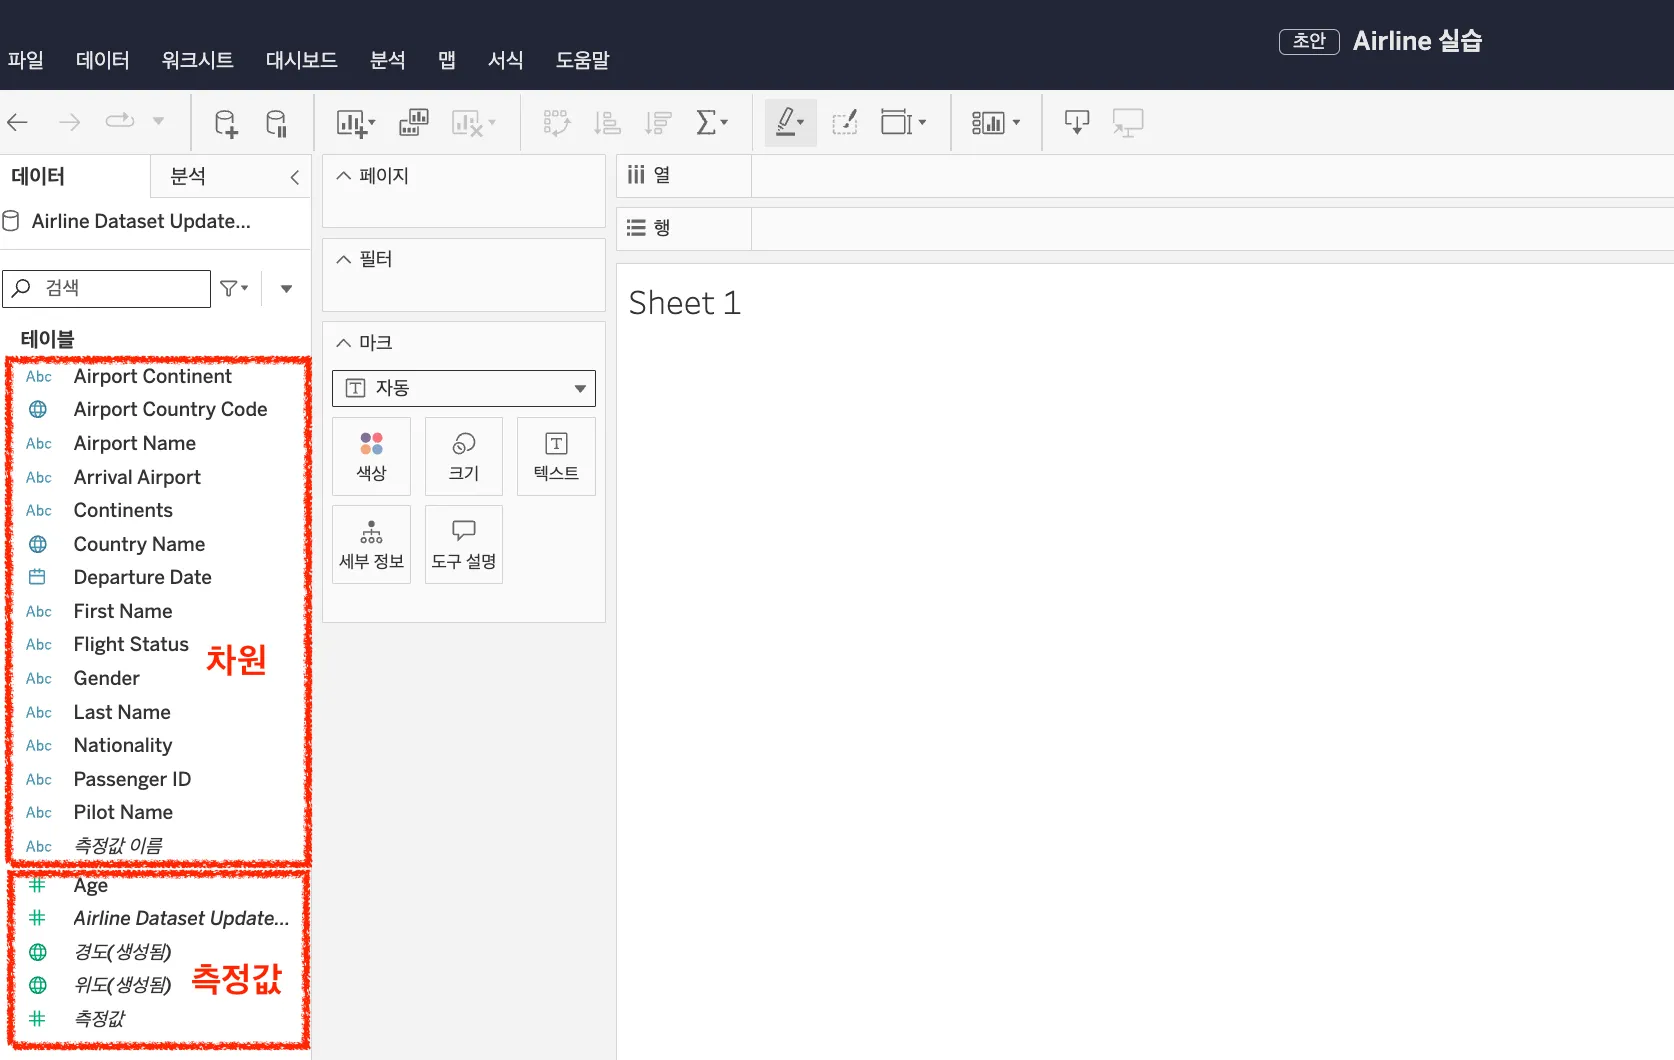
Task: Open the fit view dropdown icon
Action: [x=904, y=122]
